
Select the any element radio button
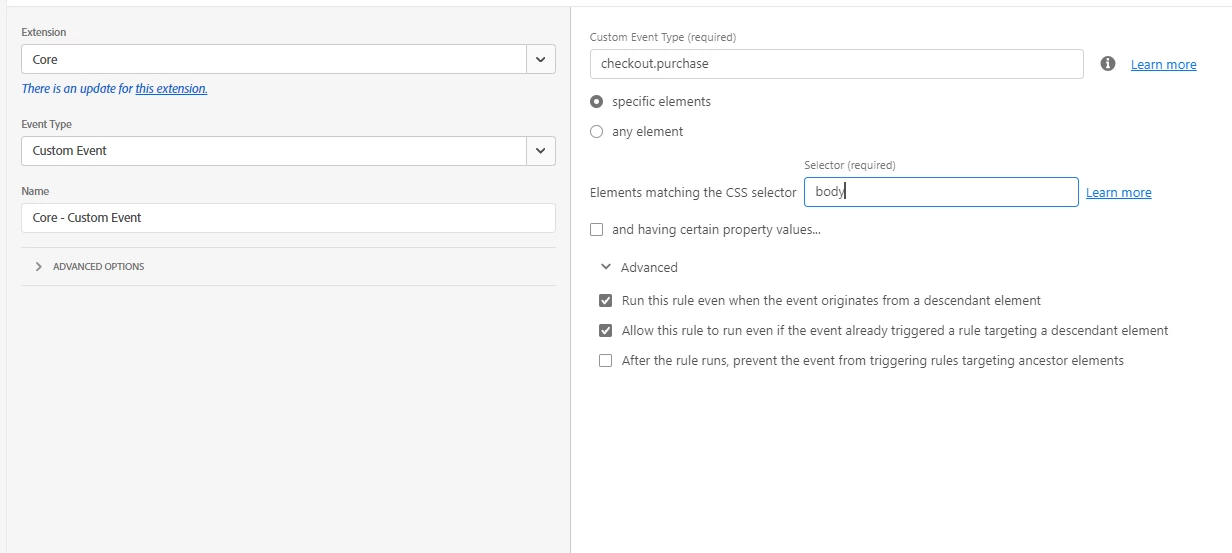click(597, 132)
